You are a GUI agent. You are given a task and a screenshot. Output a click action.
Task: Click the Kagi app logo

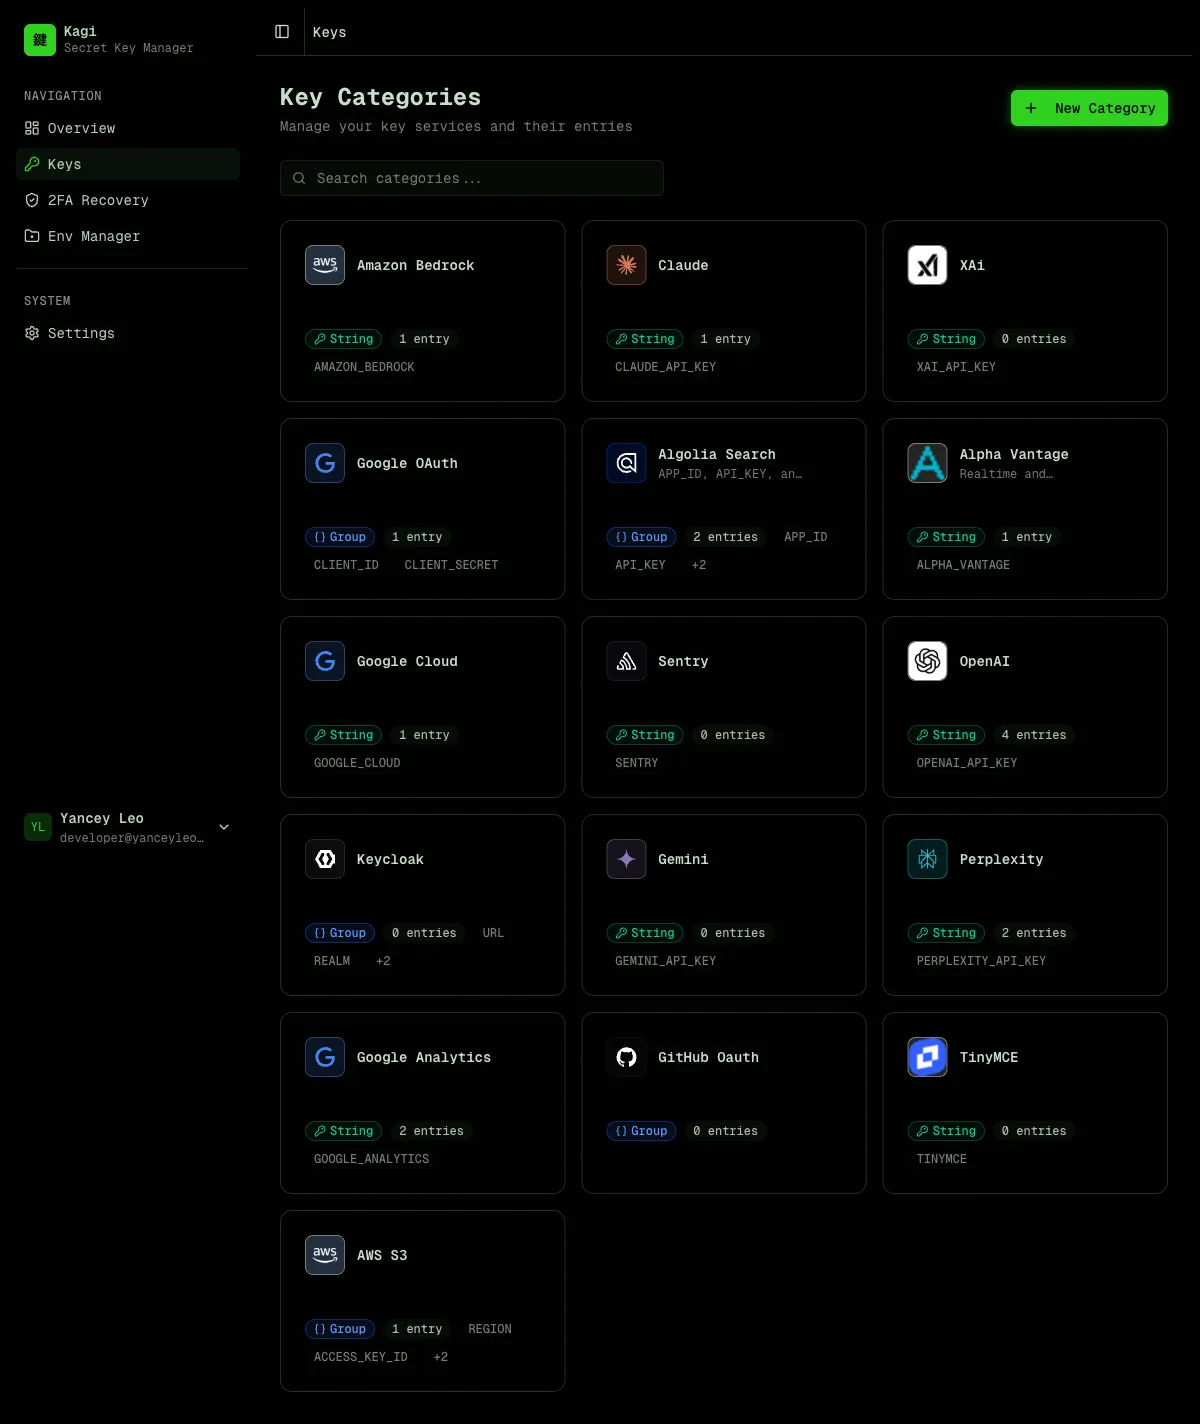[x=40, y=40]
